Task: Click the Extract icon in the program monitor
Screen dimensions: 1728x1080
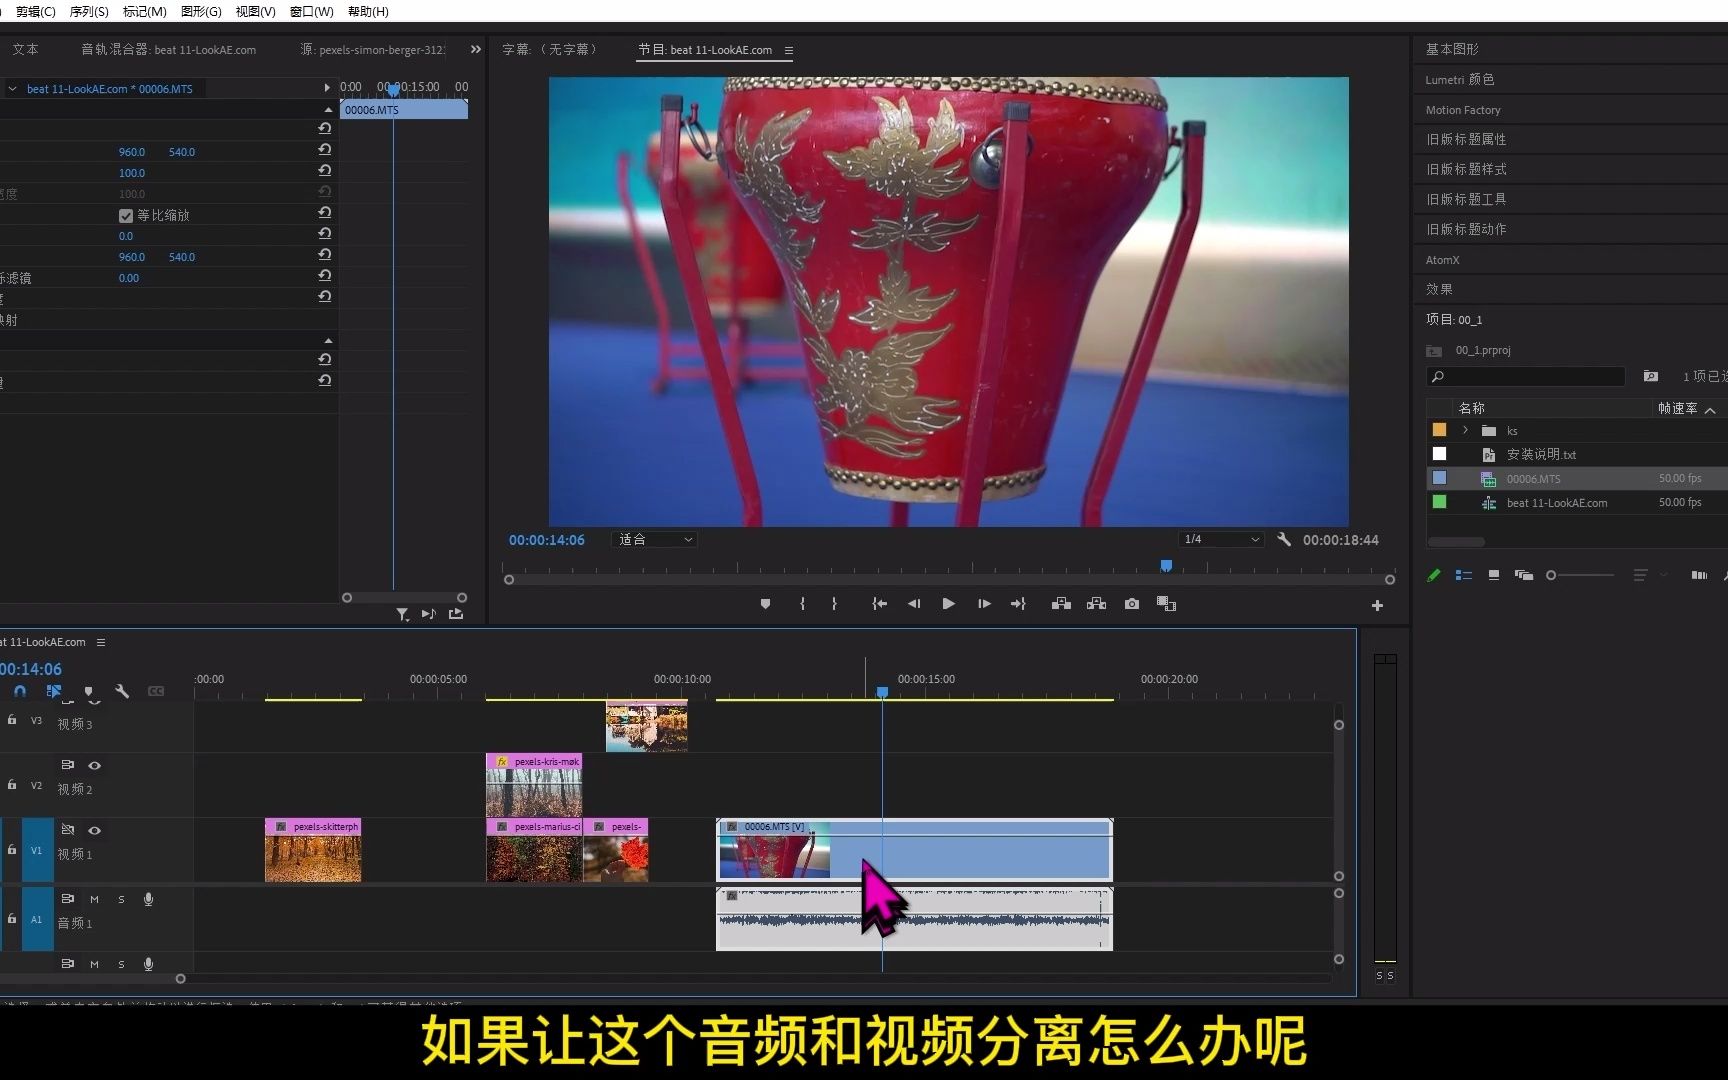Action: coord(1096,603)
